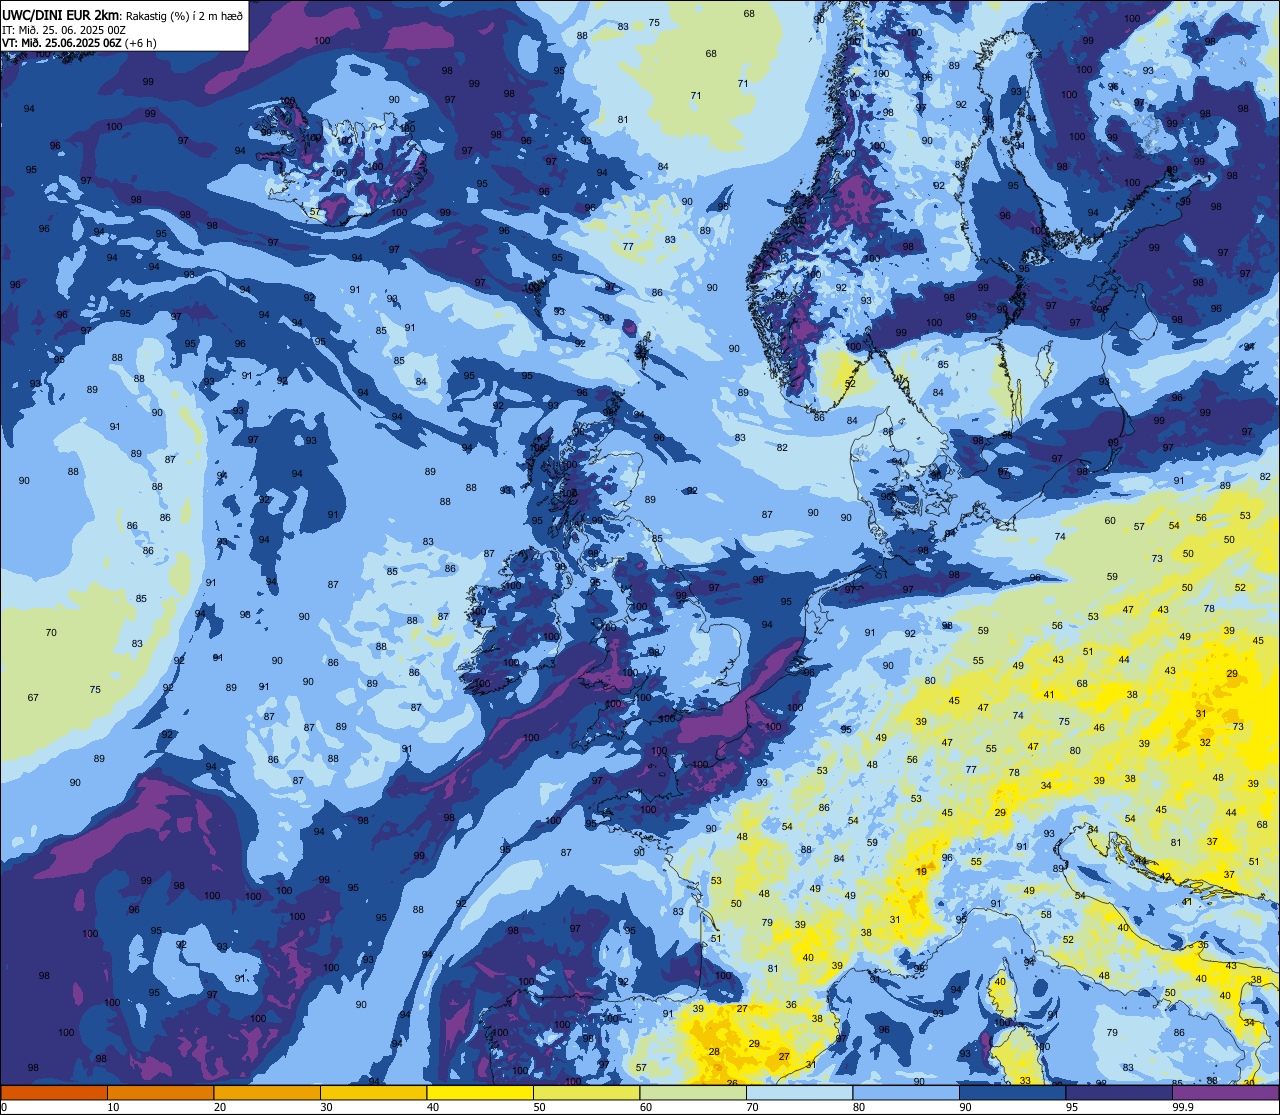Click the 20–30 amber legend swatch
The width and height of the screenshot is (1280, 1115).
point(267,1092)
